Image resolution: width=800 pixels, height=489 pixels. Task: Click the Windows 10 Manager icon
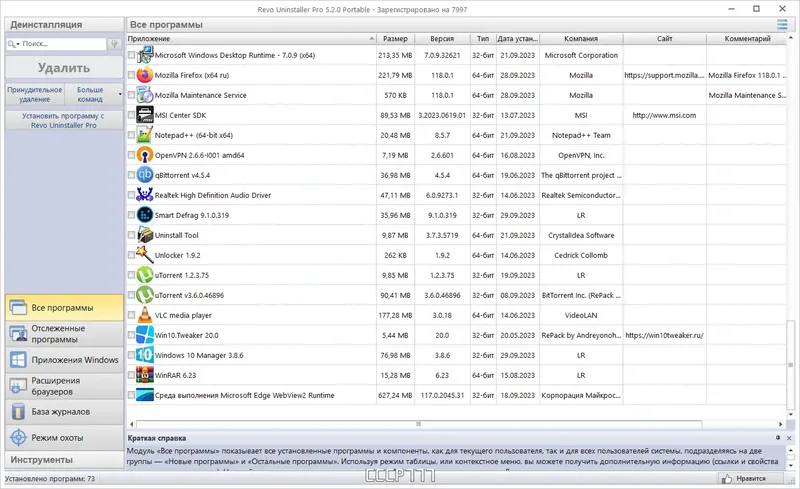pos(145,355)
